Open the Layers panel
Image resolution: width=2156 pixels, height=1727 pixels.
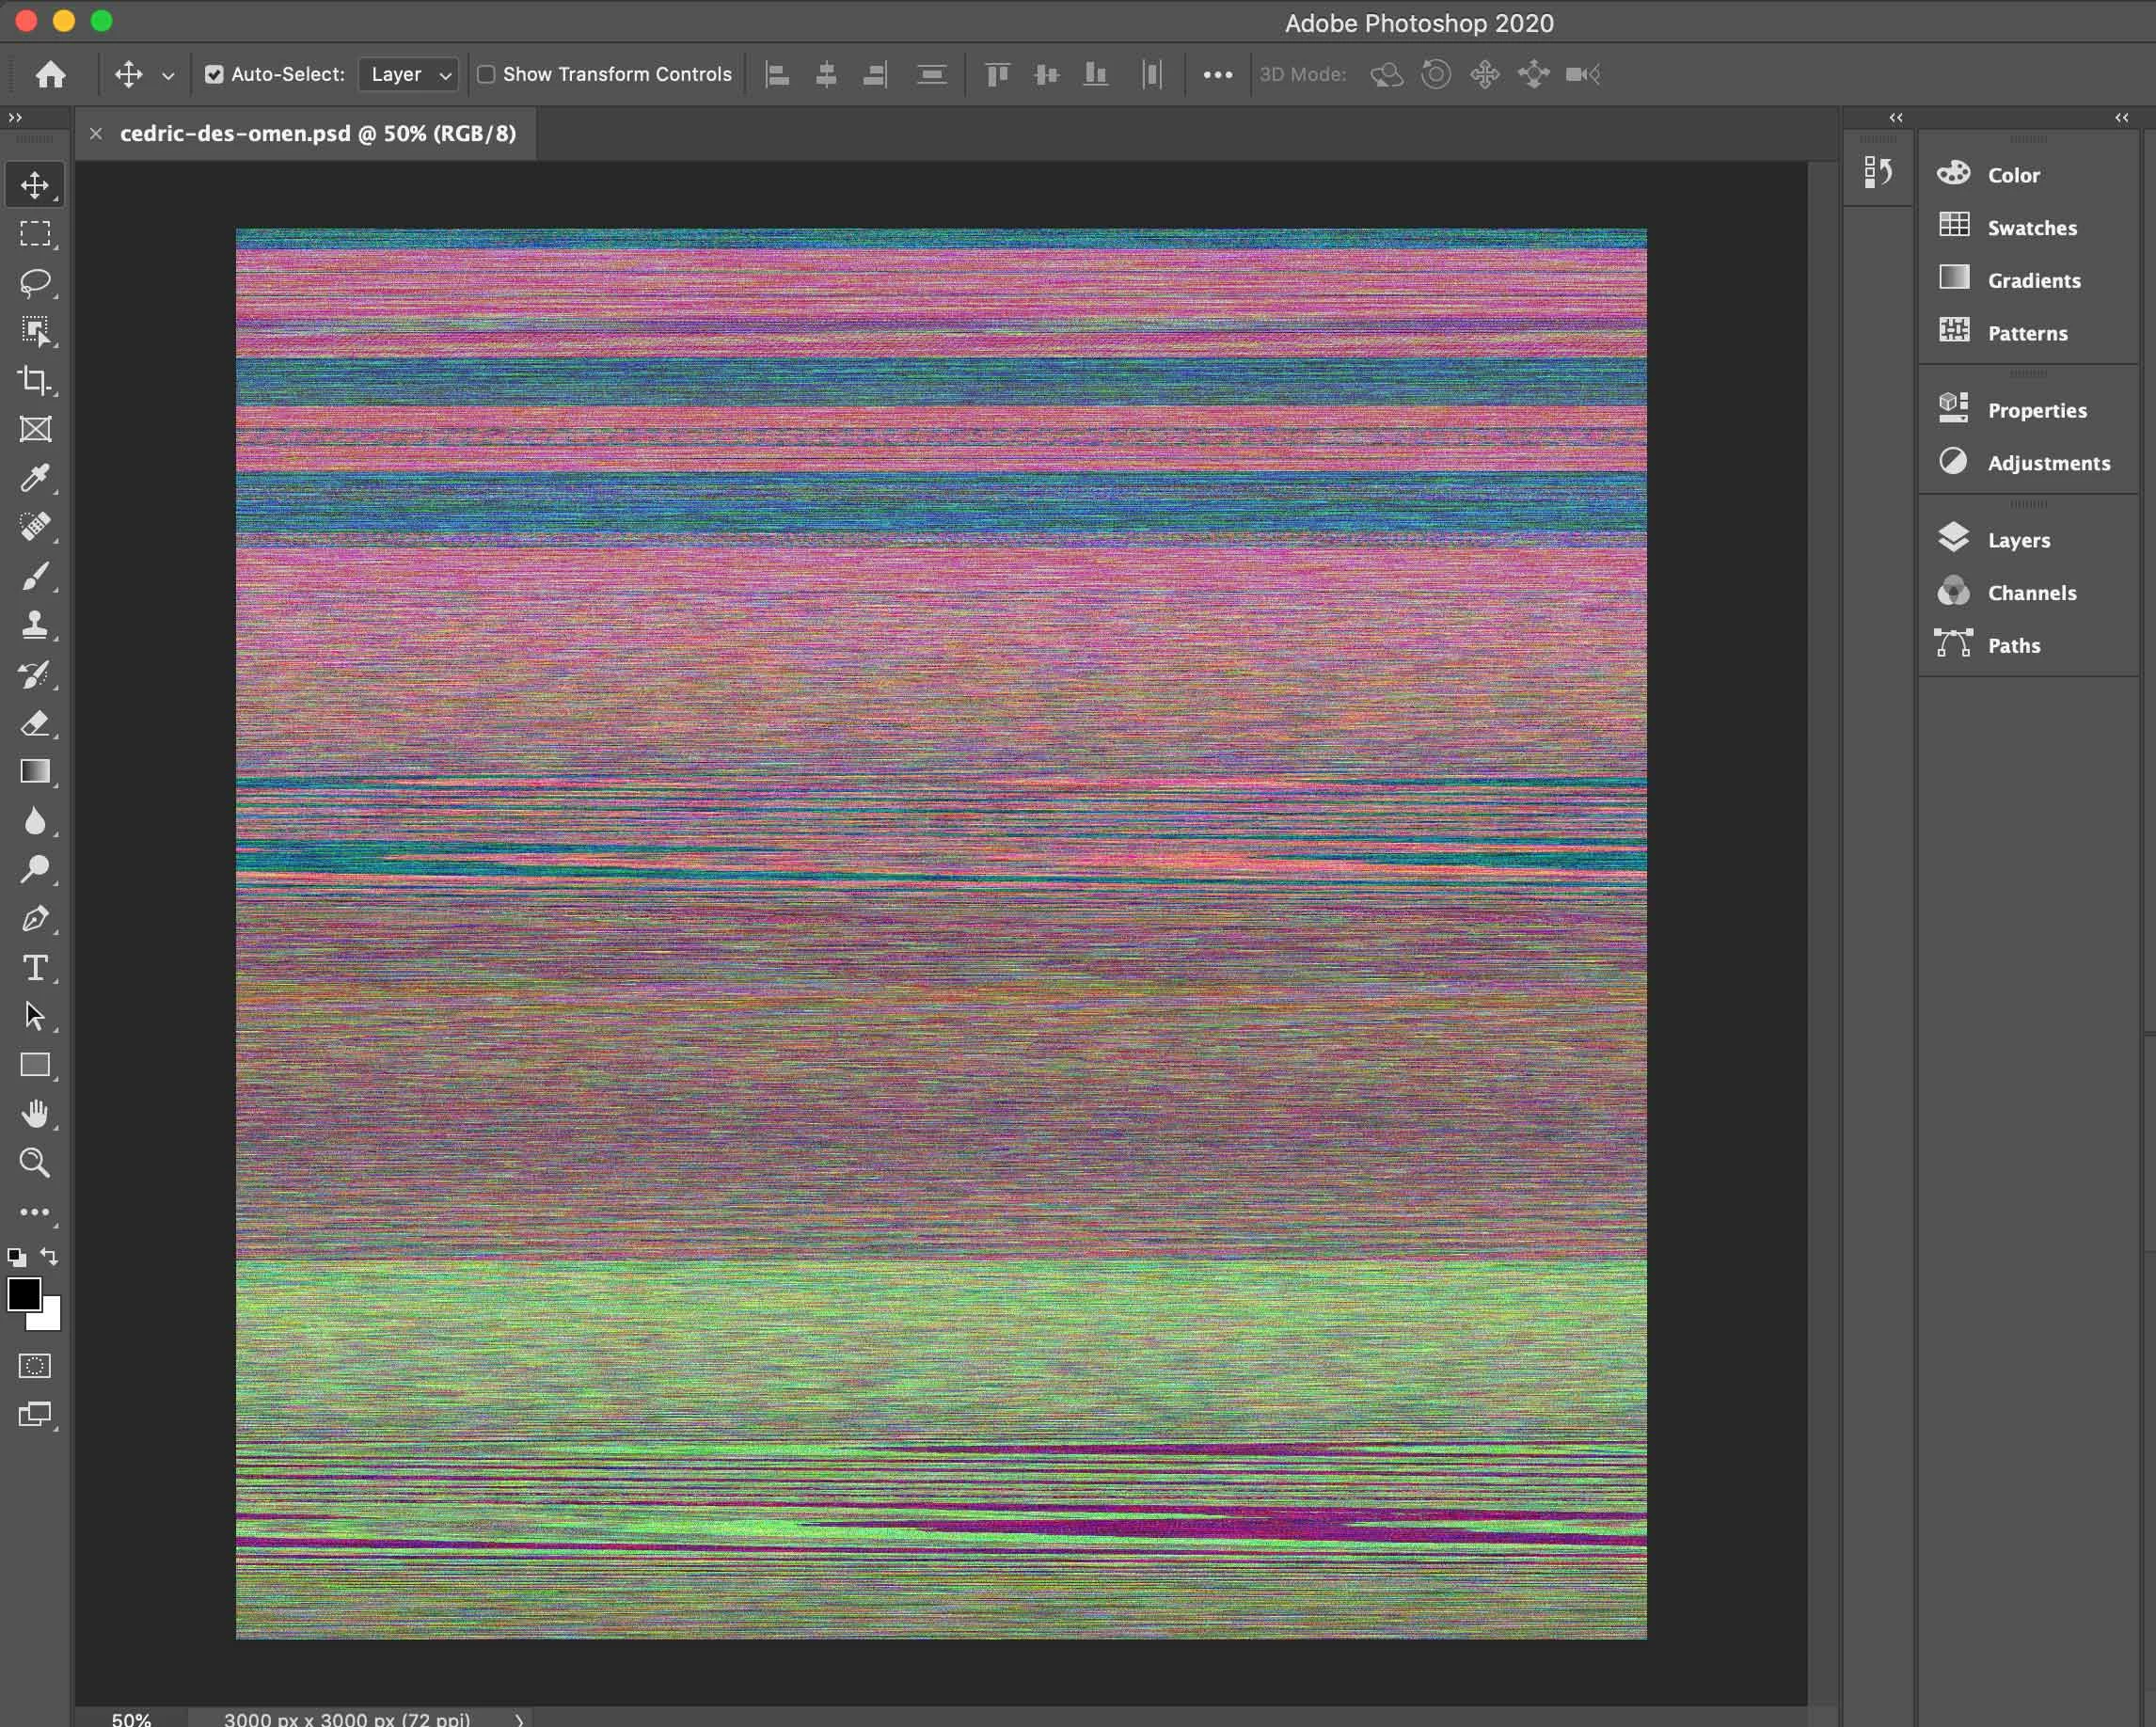click(x=2018, y=540)
